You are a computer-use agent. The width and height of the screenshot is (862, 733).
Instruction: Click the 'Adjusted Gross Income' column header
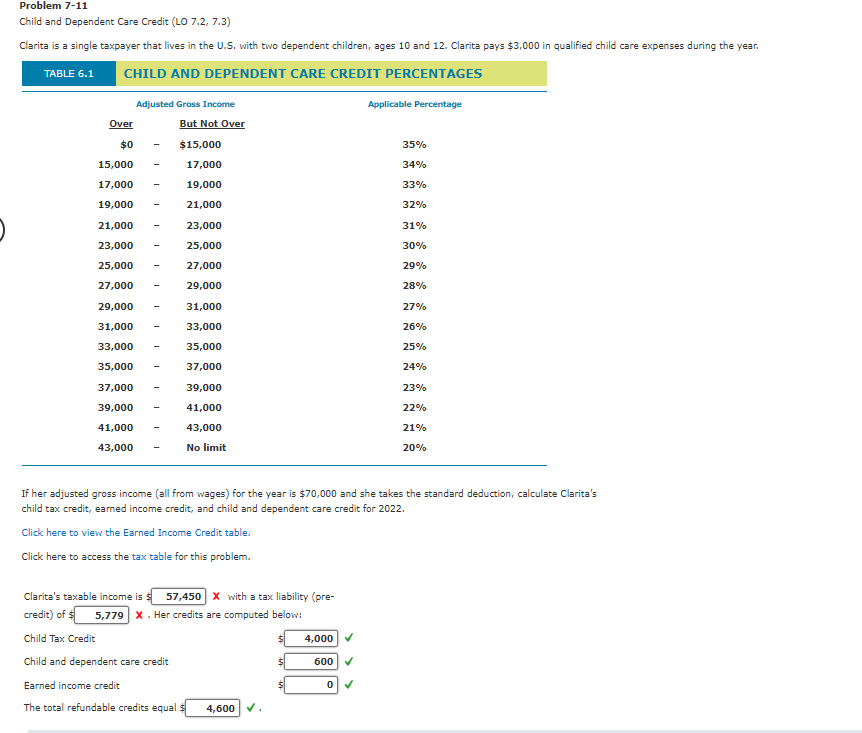point(185,104)
